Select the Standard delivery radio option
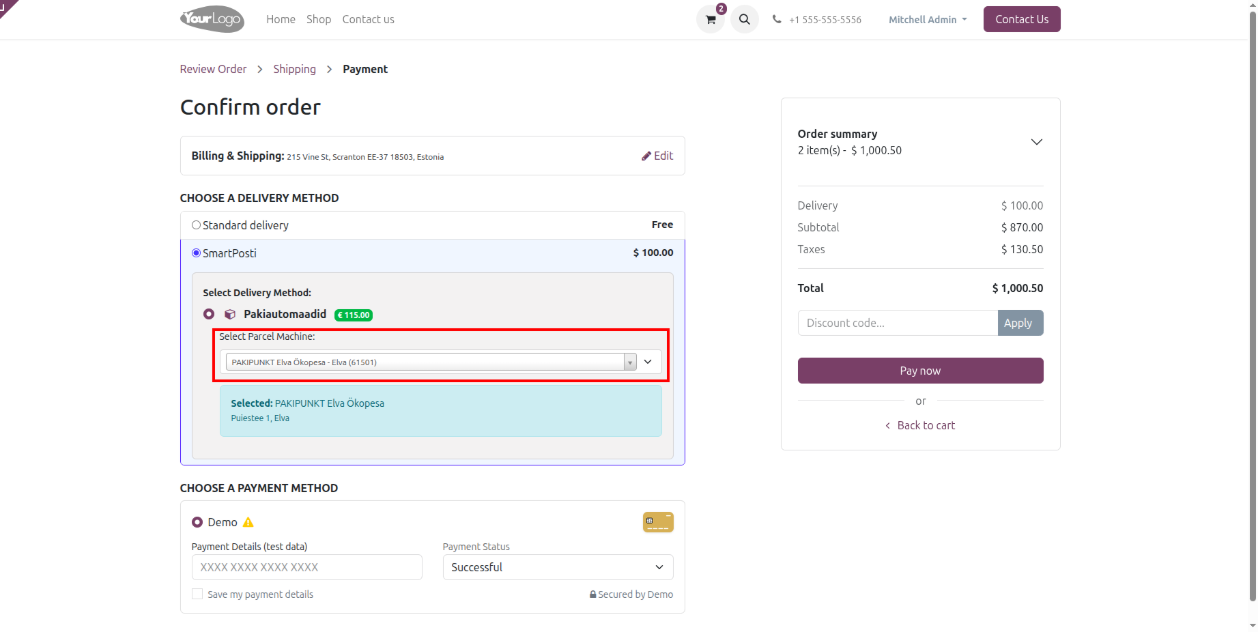The image size is (1258, 632). tap(196, 225)
